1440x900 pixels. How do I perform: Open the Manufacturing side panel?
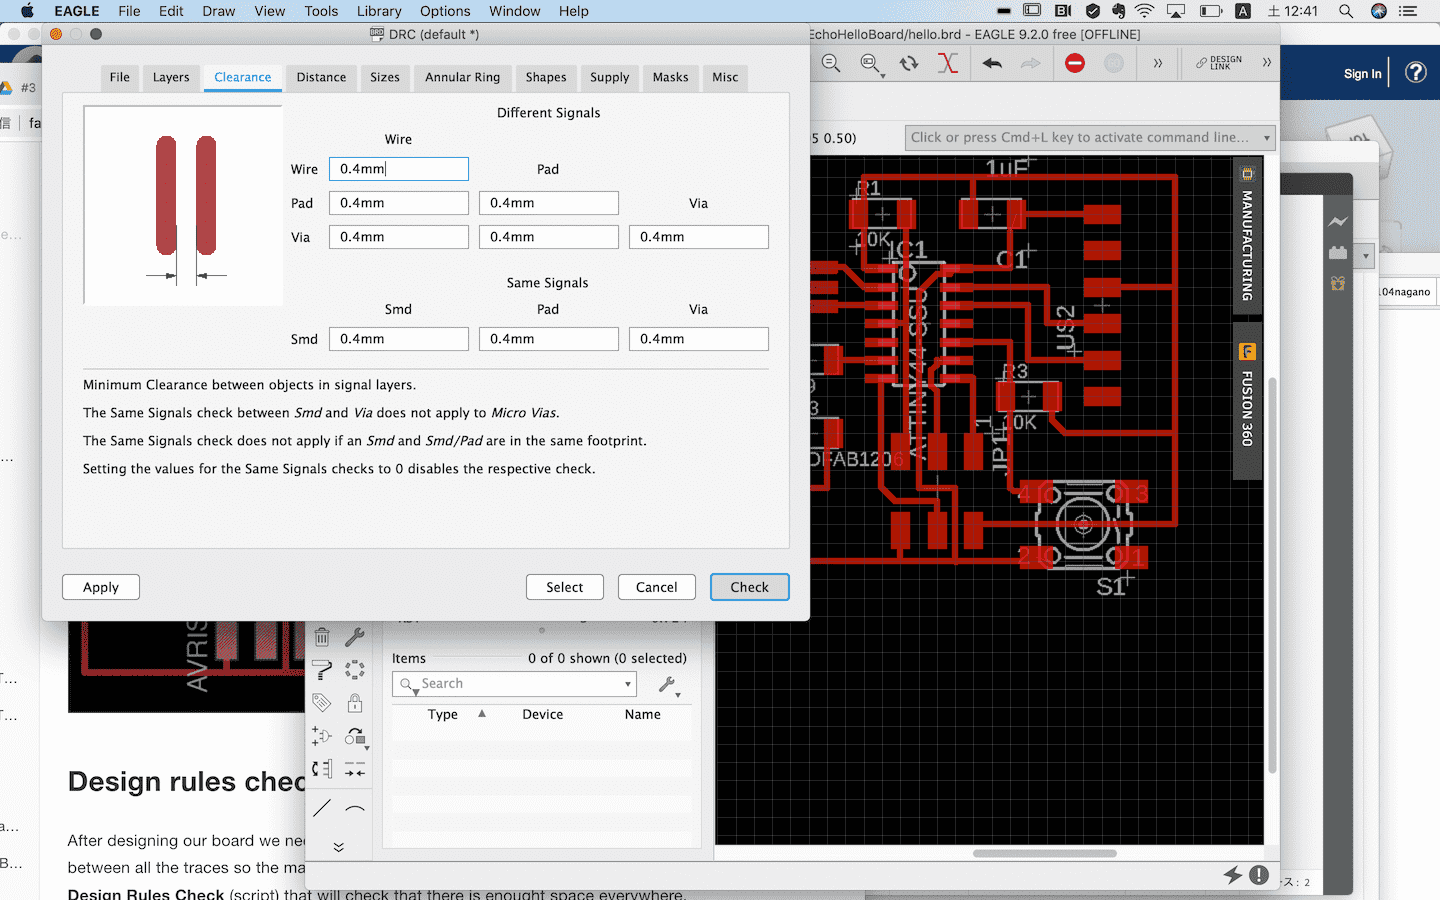coord(1247,236)
